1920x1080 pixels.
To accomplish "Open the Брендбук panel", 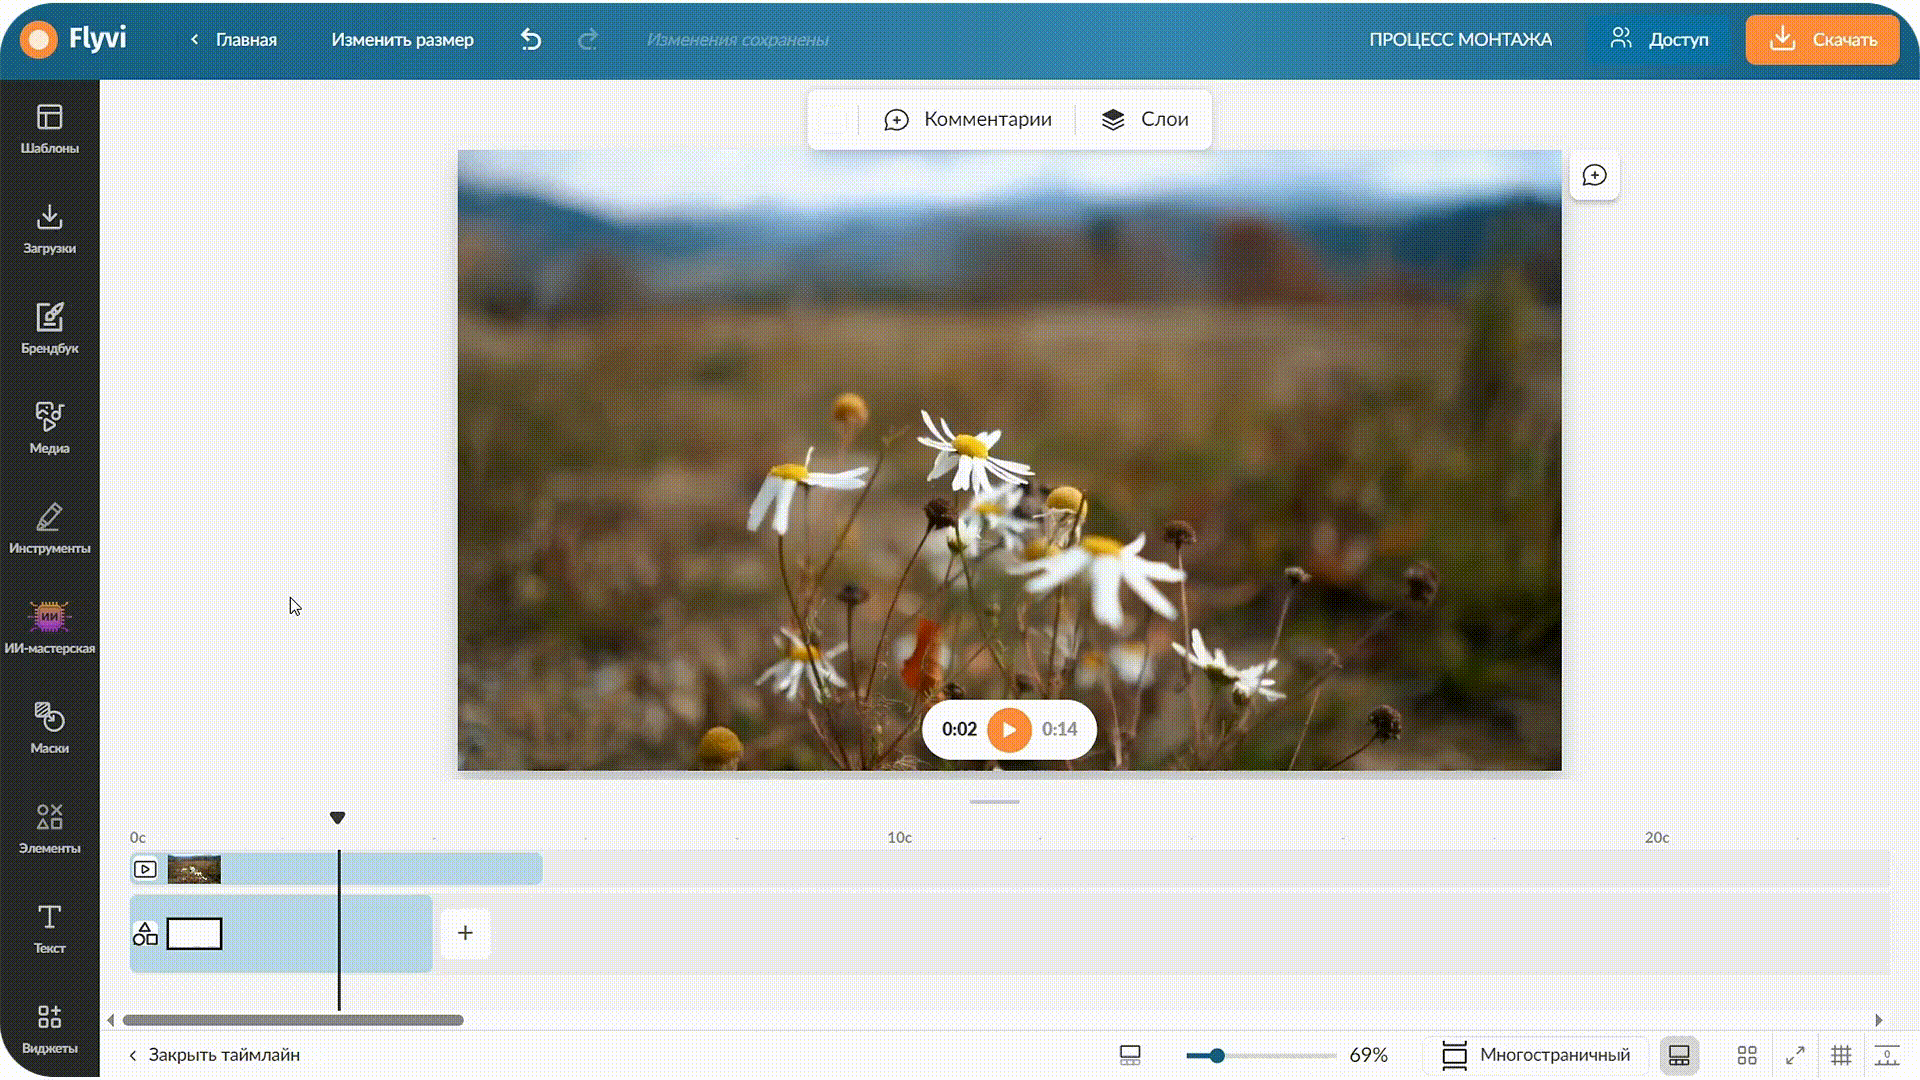I will (x=49, y=329).
